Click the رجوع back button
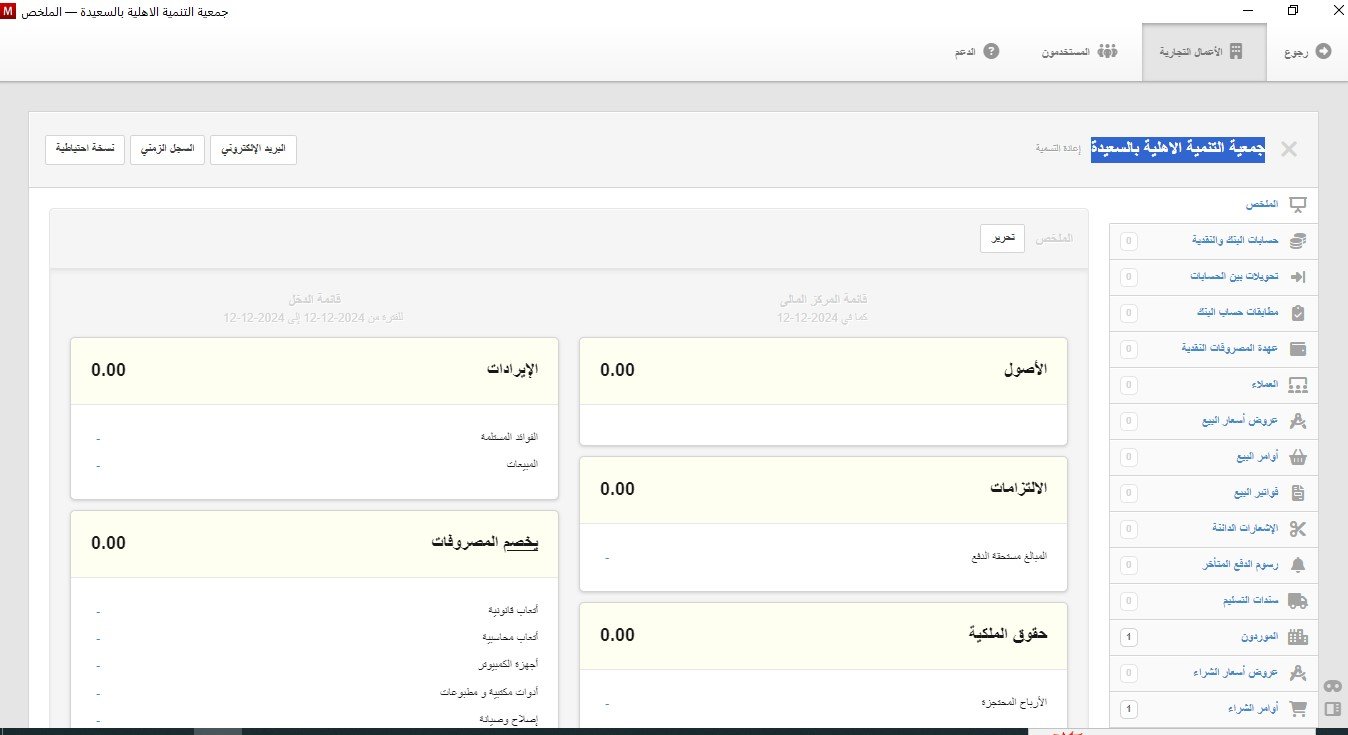 (1307, 51)
